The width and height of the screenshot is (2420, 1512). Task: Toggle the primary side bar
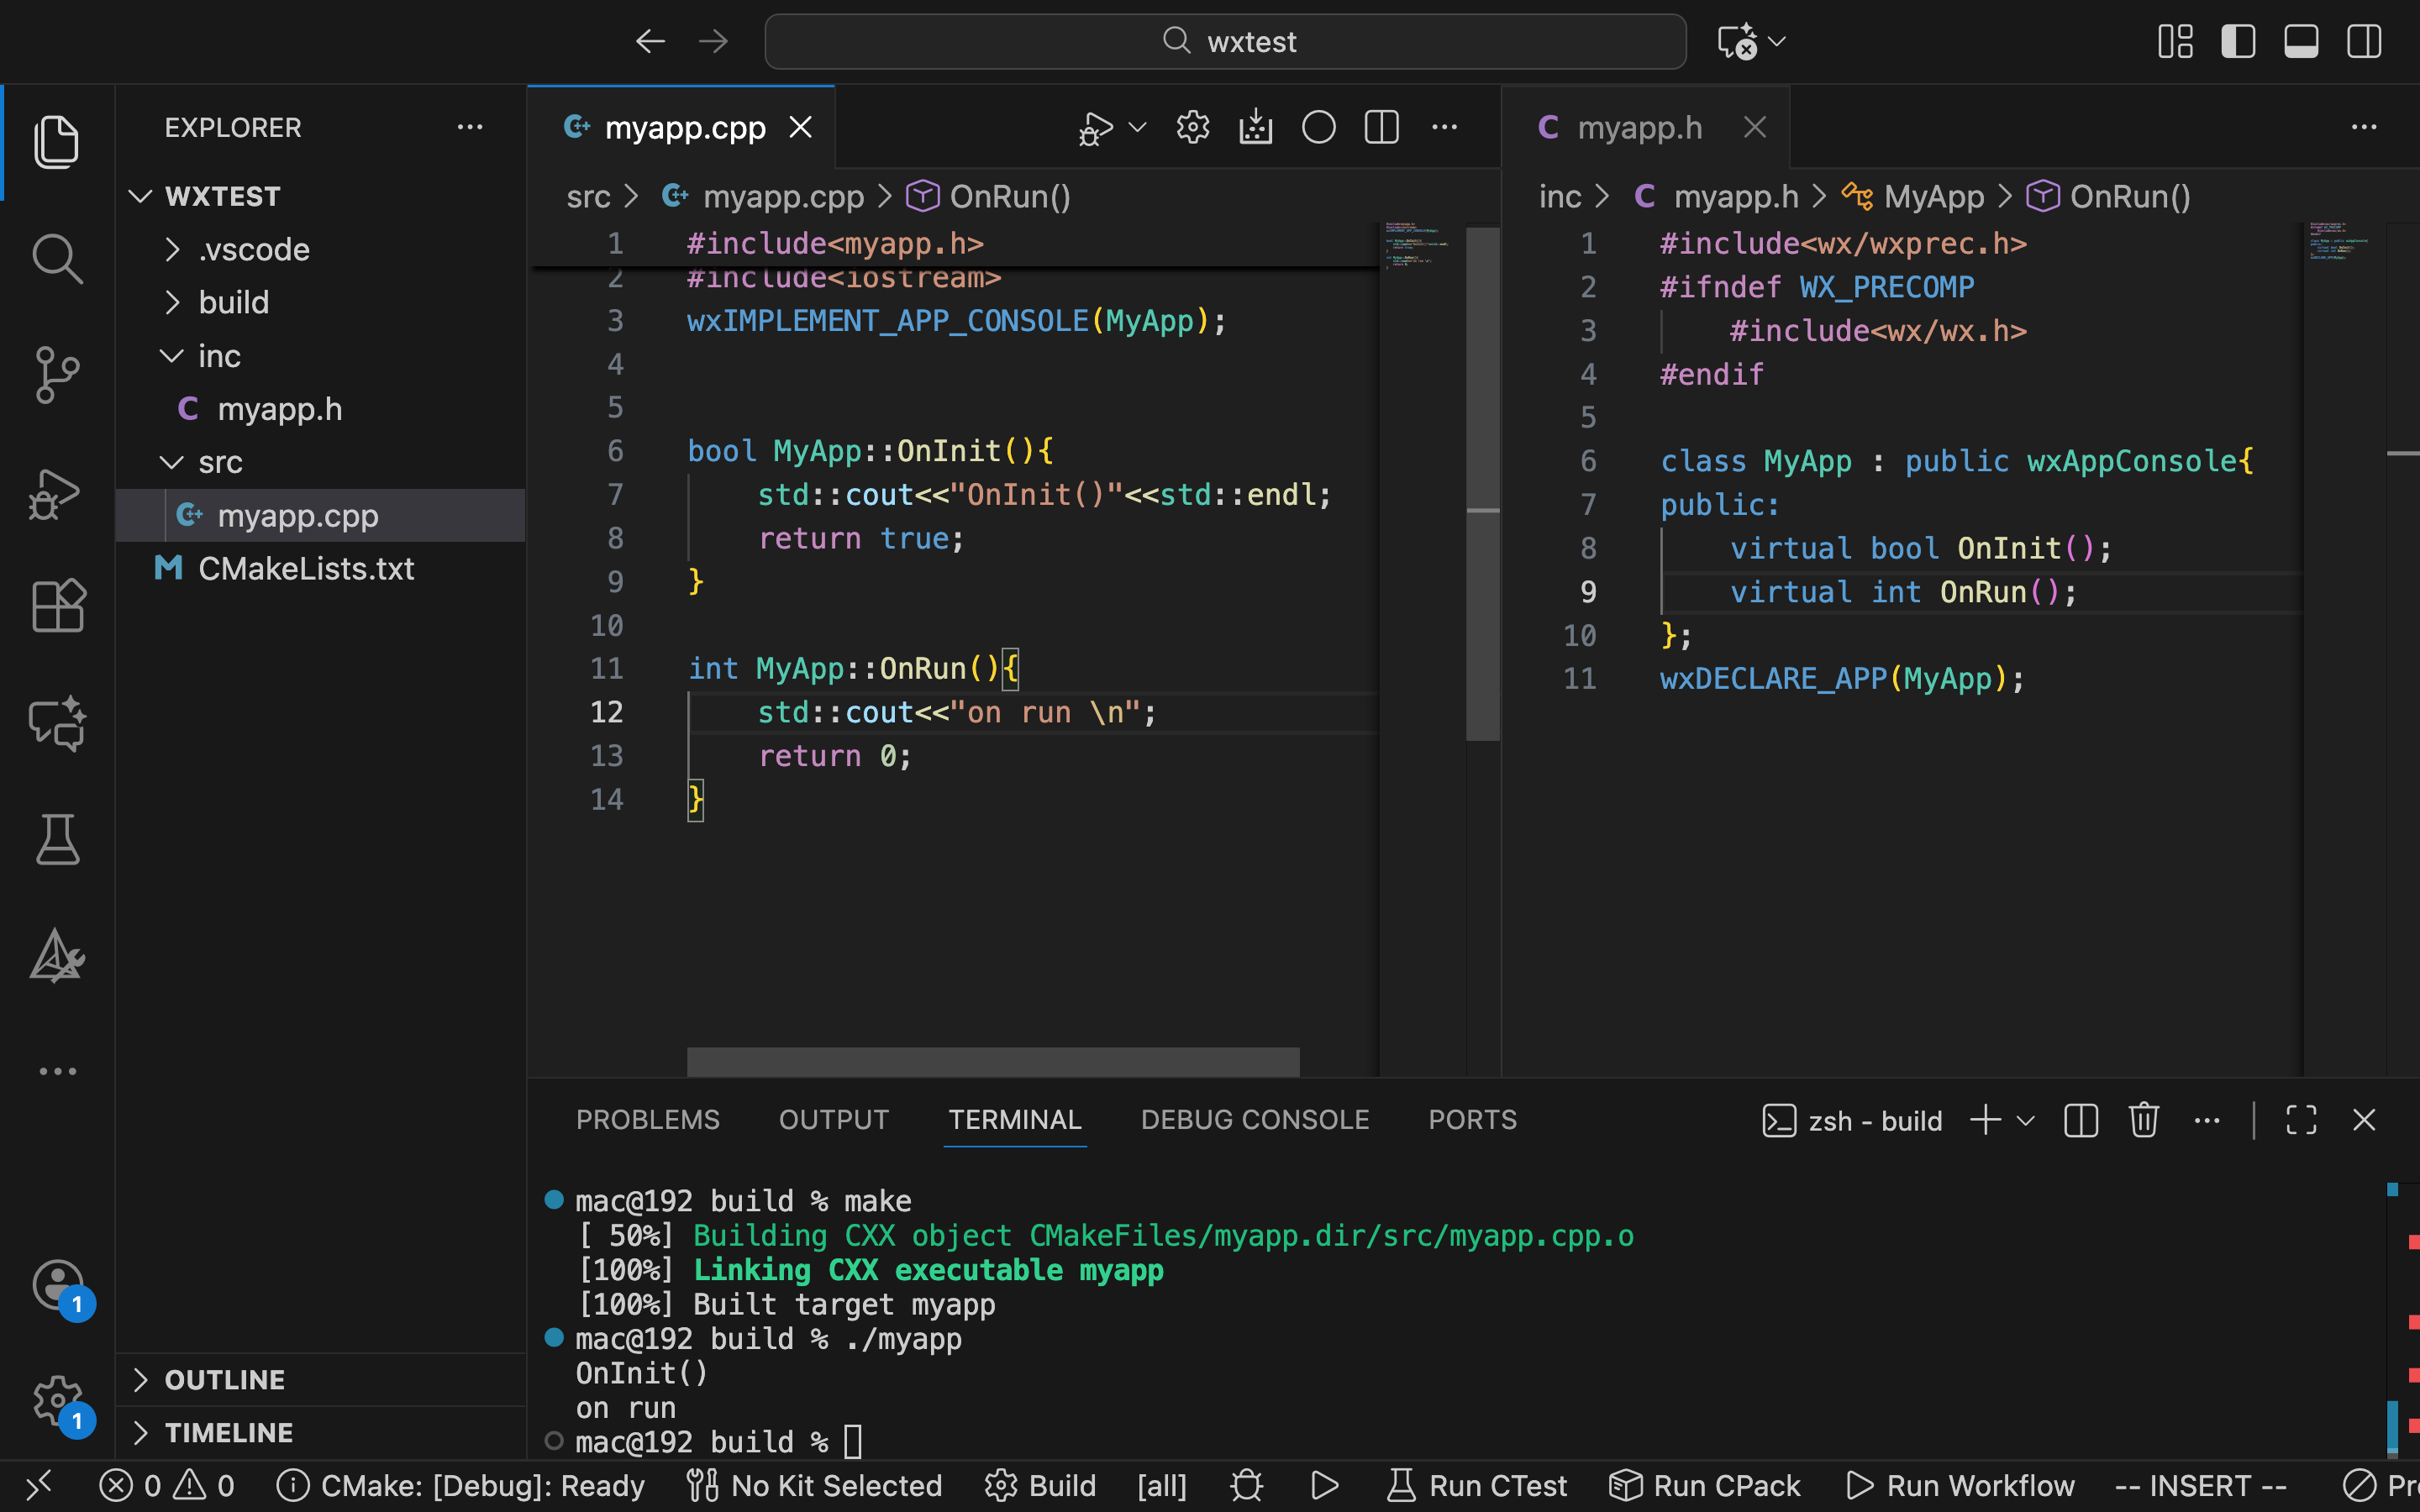(2238, 42)
